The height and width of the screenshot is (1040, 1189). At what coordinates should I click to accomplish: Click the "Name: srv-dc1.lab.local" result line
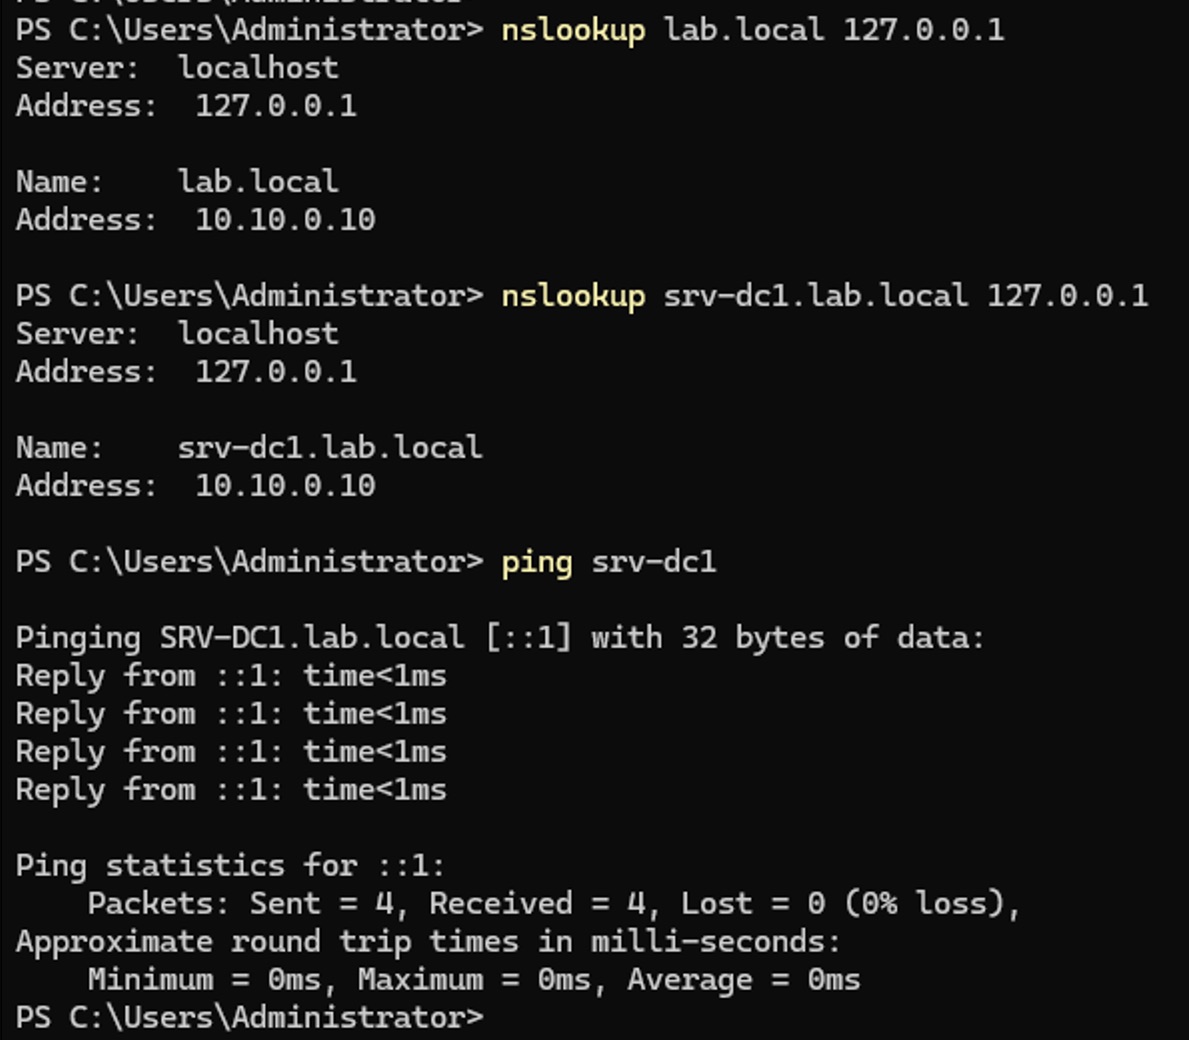[x=249, y=448]
